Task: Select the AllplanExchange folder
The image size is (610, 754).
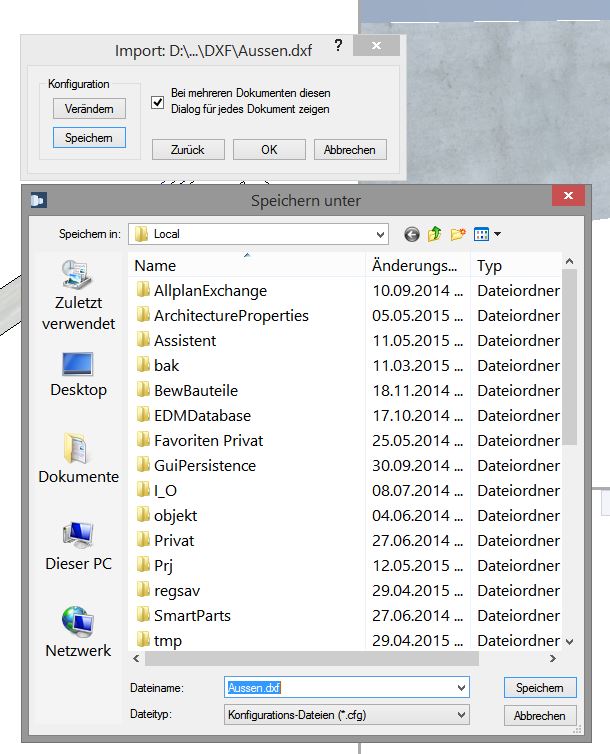Action: point(210,291)
